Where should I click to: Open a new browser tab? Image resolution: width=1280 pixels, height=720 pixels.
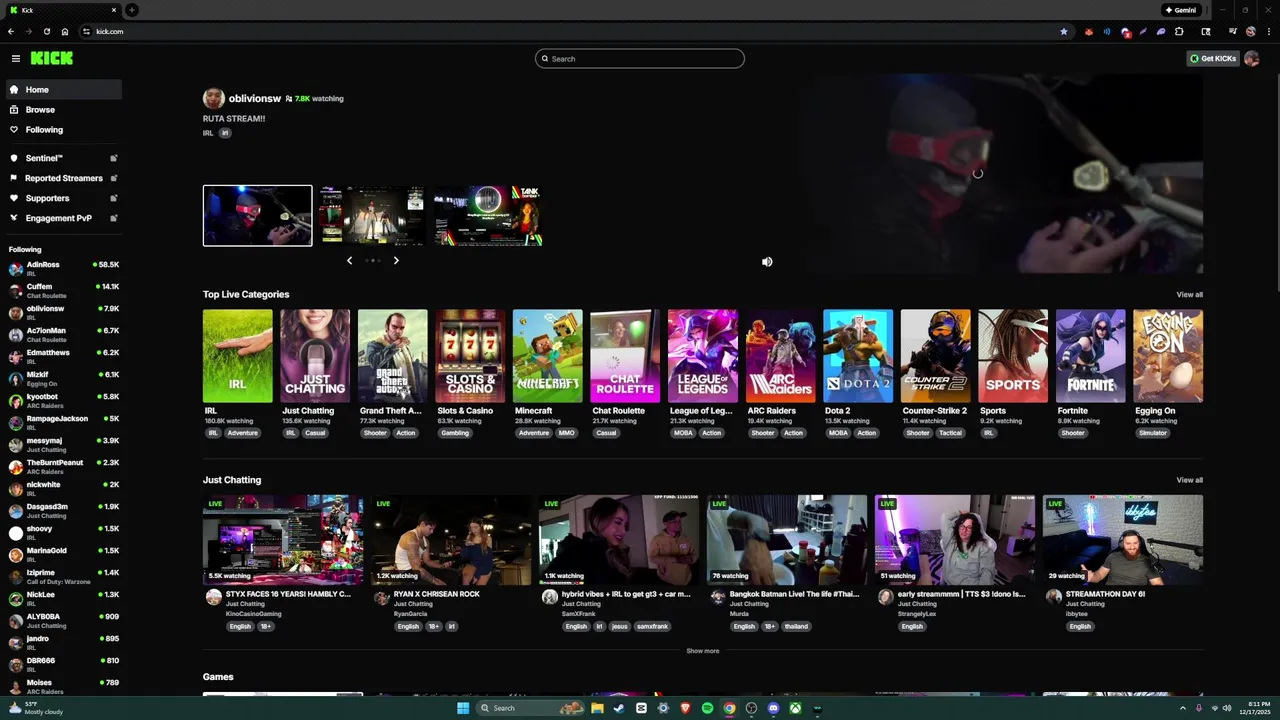coord(131,10)
